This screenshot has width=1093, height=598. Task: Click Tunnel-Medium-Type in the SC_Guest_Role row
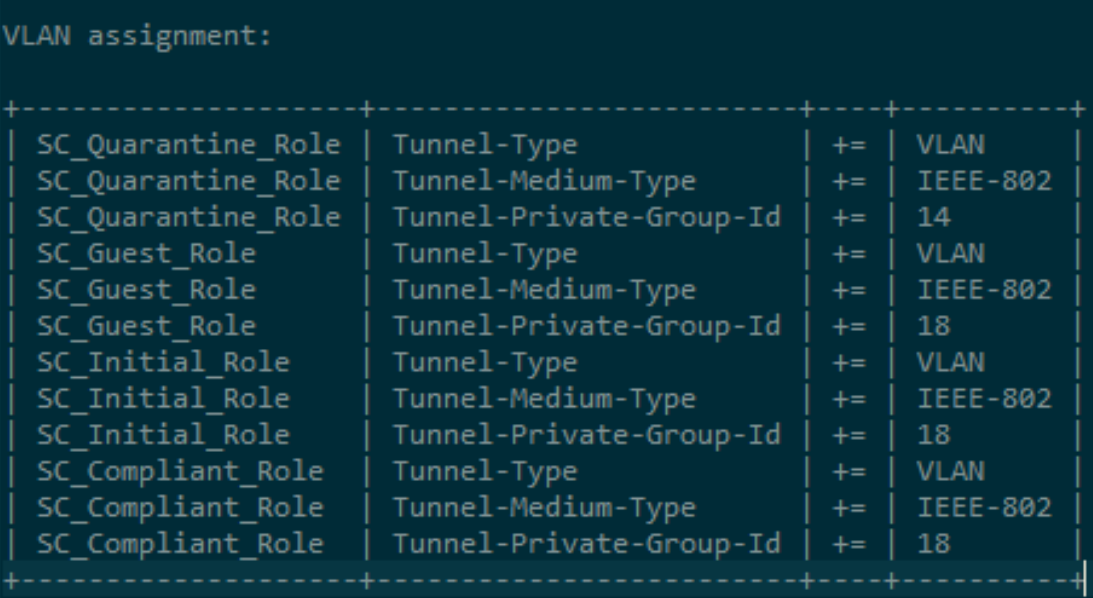point(543,290)
